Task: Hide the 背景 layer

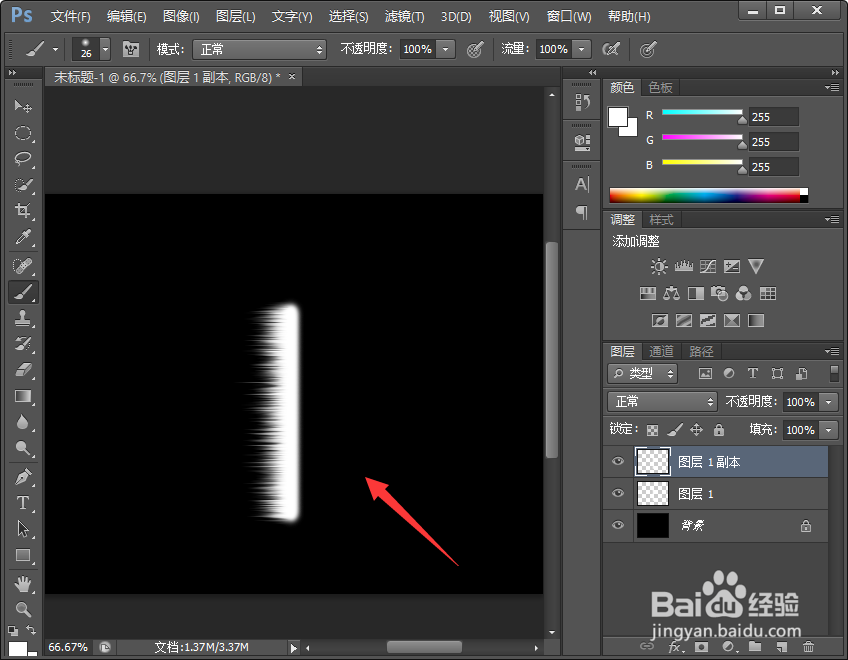Action: (x=618, y=525)
